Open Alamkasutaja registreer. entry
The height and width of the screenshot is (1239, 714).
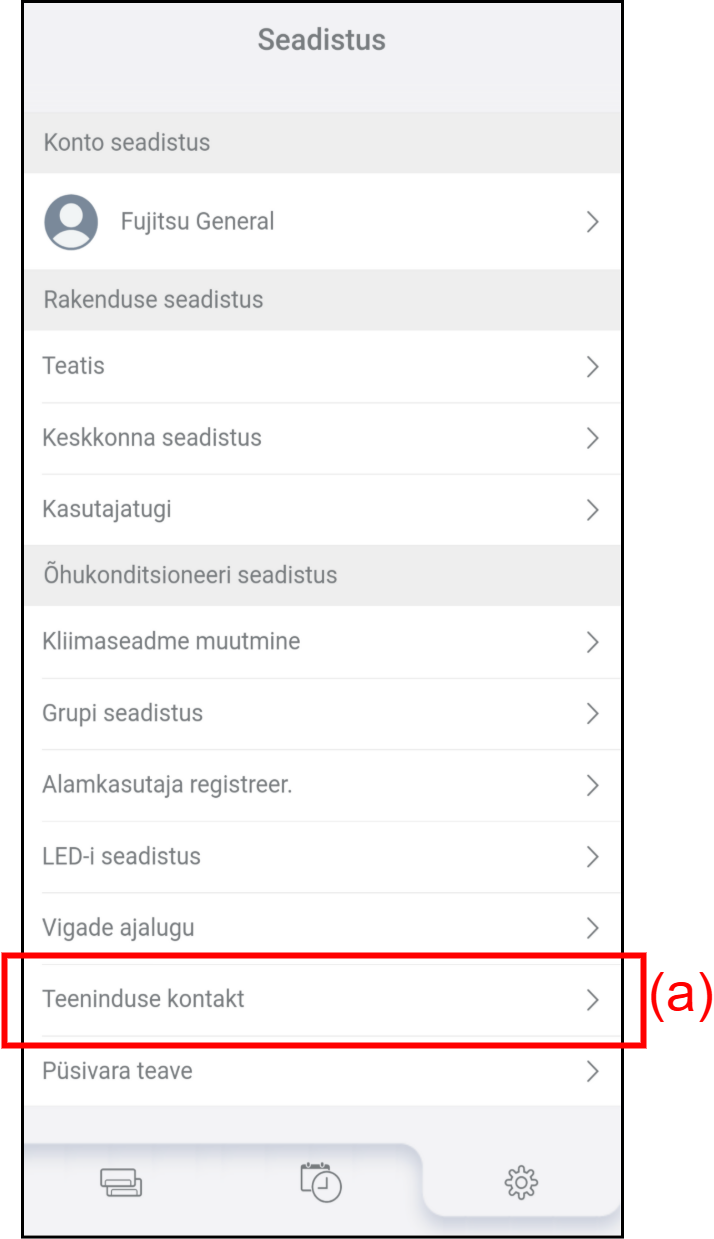tap(167, 786)
